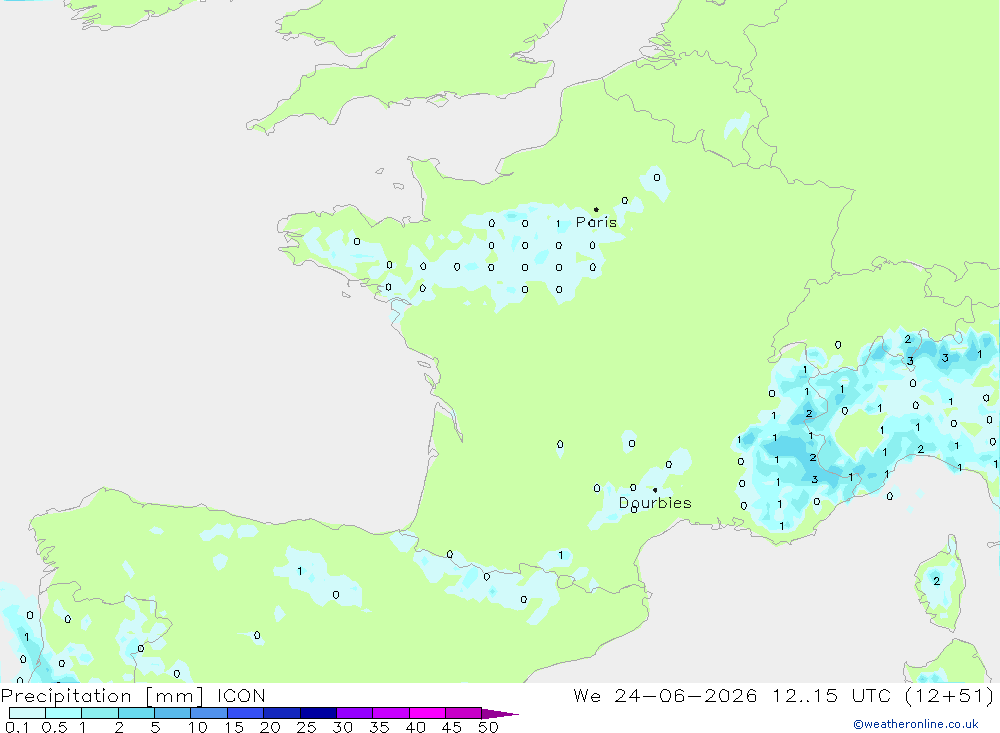
Task: Pick the legend swatch between 20 and 25
Action: (x=281, y=713)
